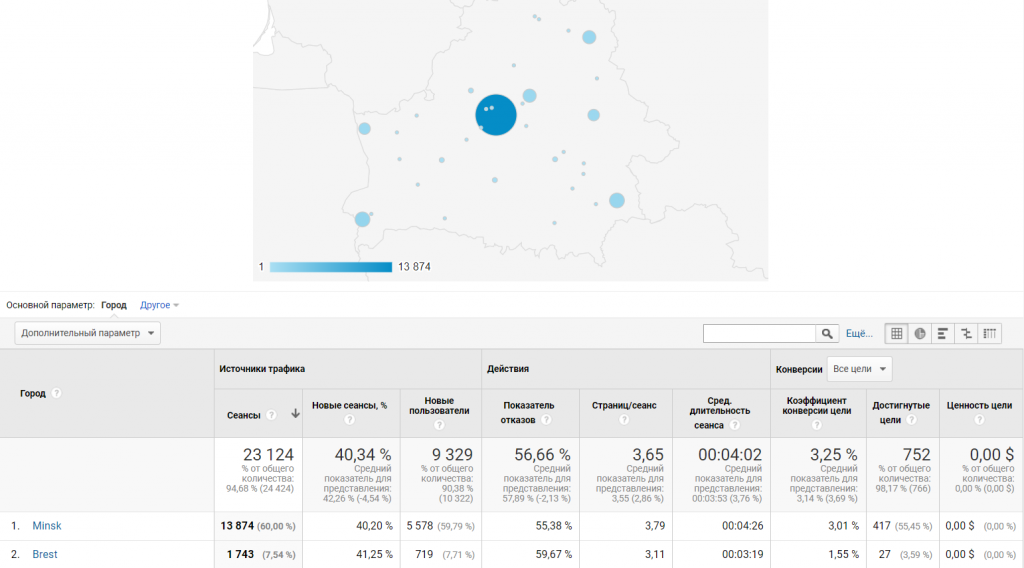Select the performance bar view icon
Screen dimensions: 1024x568
point(943,333)
